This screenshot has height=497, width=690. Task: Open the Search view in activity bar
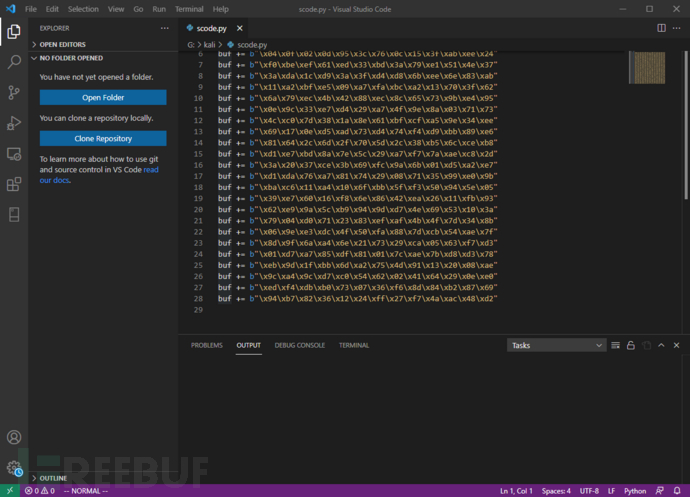(14, 62)
